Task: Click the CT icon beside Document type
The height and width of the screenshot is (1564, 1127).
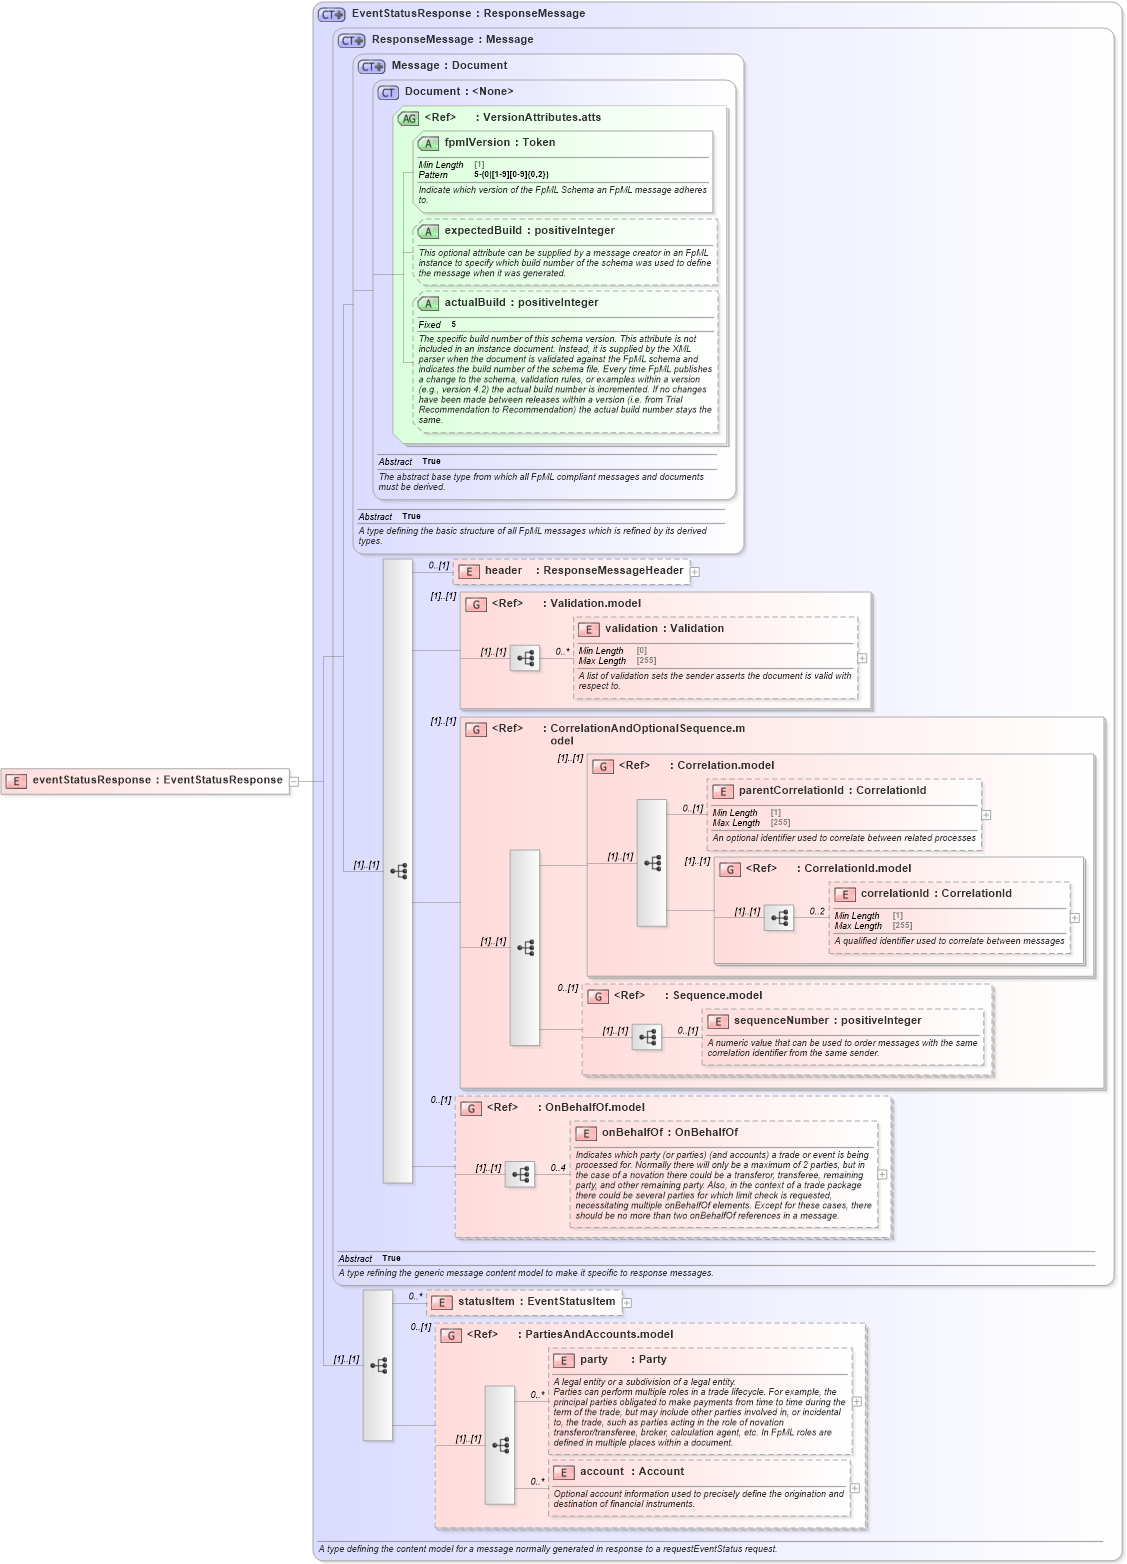Action: pos(386,92)
